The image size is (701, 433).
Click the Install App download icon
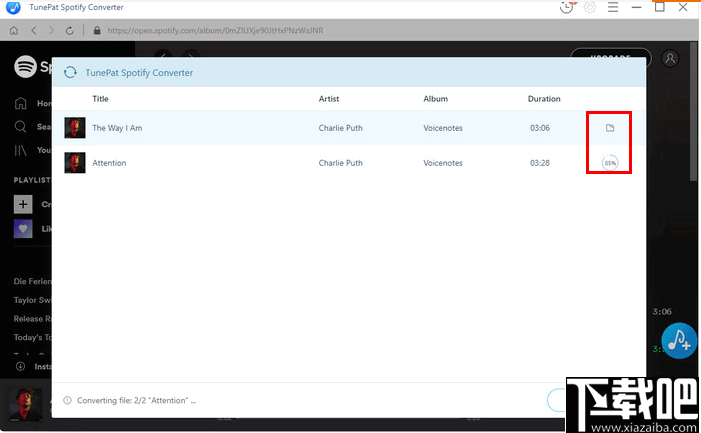click(x=21, y=366)
